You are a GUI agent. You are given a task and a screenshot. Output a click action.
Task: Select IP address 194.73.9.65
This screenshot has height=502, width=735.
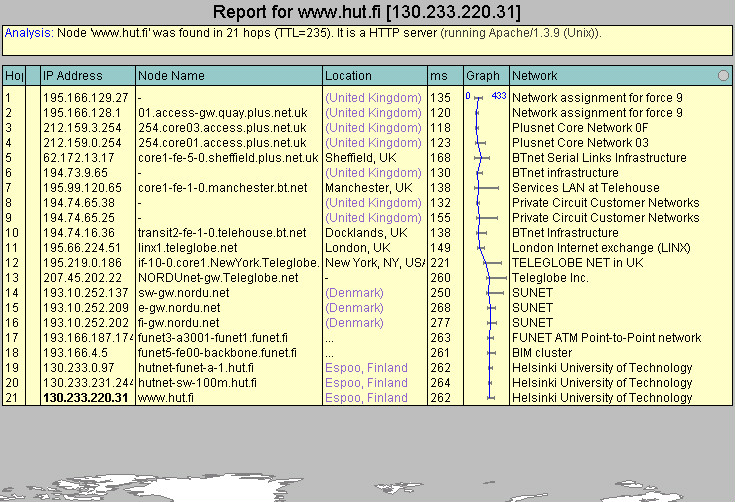75,172
